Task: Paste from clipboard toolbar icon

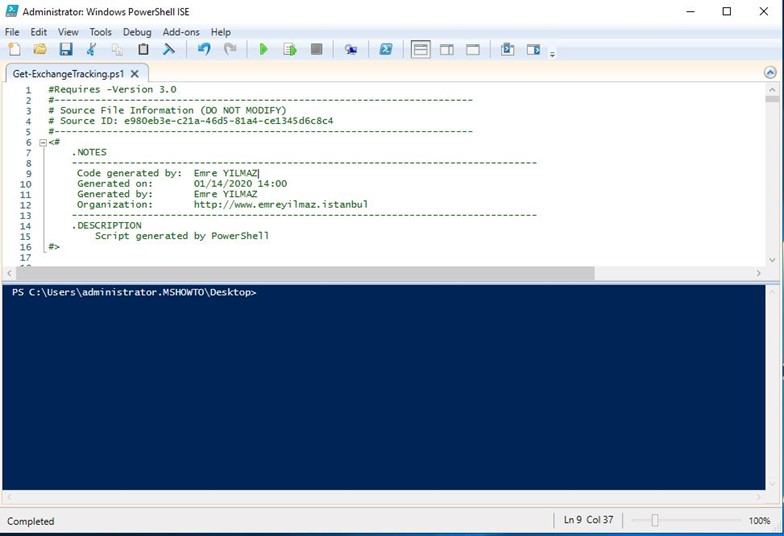Action: pyautogui.click(x=143, y=50)
